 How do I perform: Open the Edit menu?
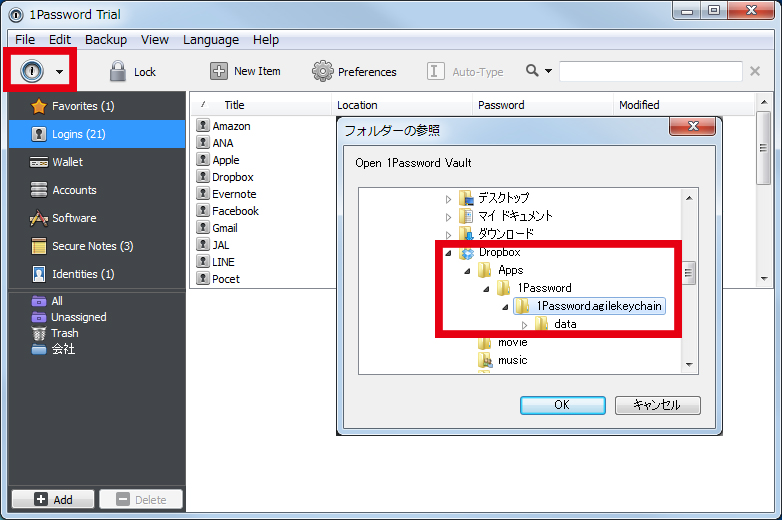coord(60,39)
